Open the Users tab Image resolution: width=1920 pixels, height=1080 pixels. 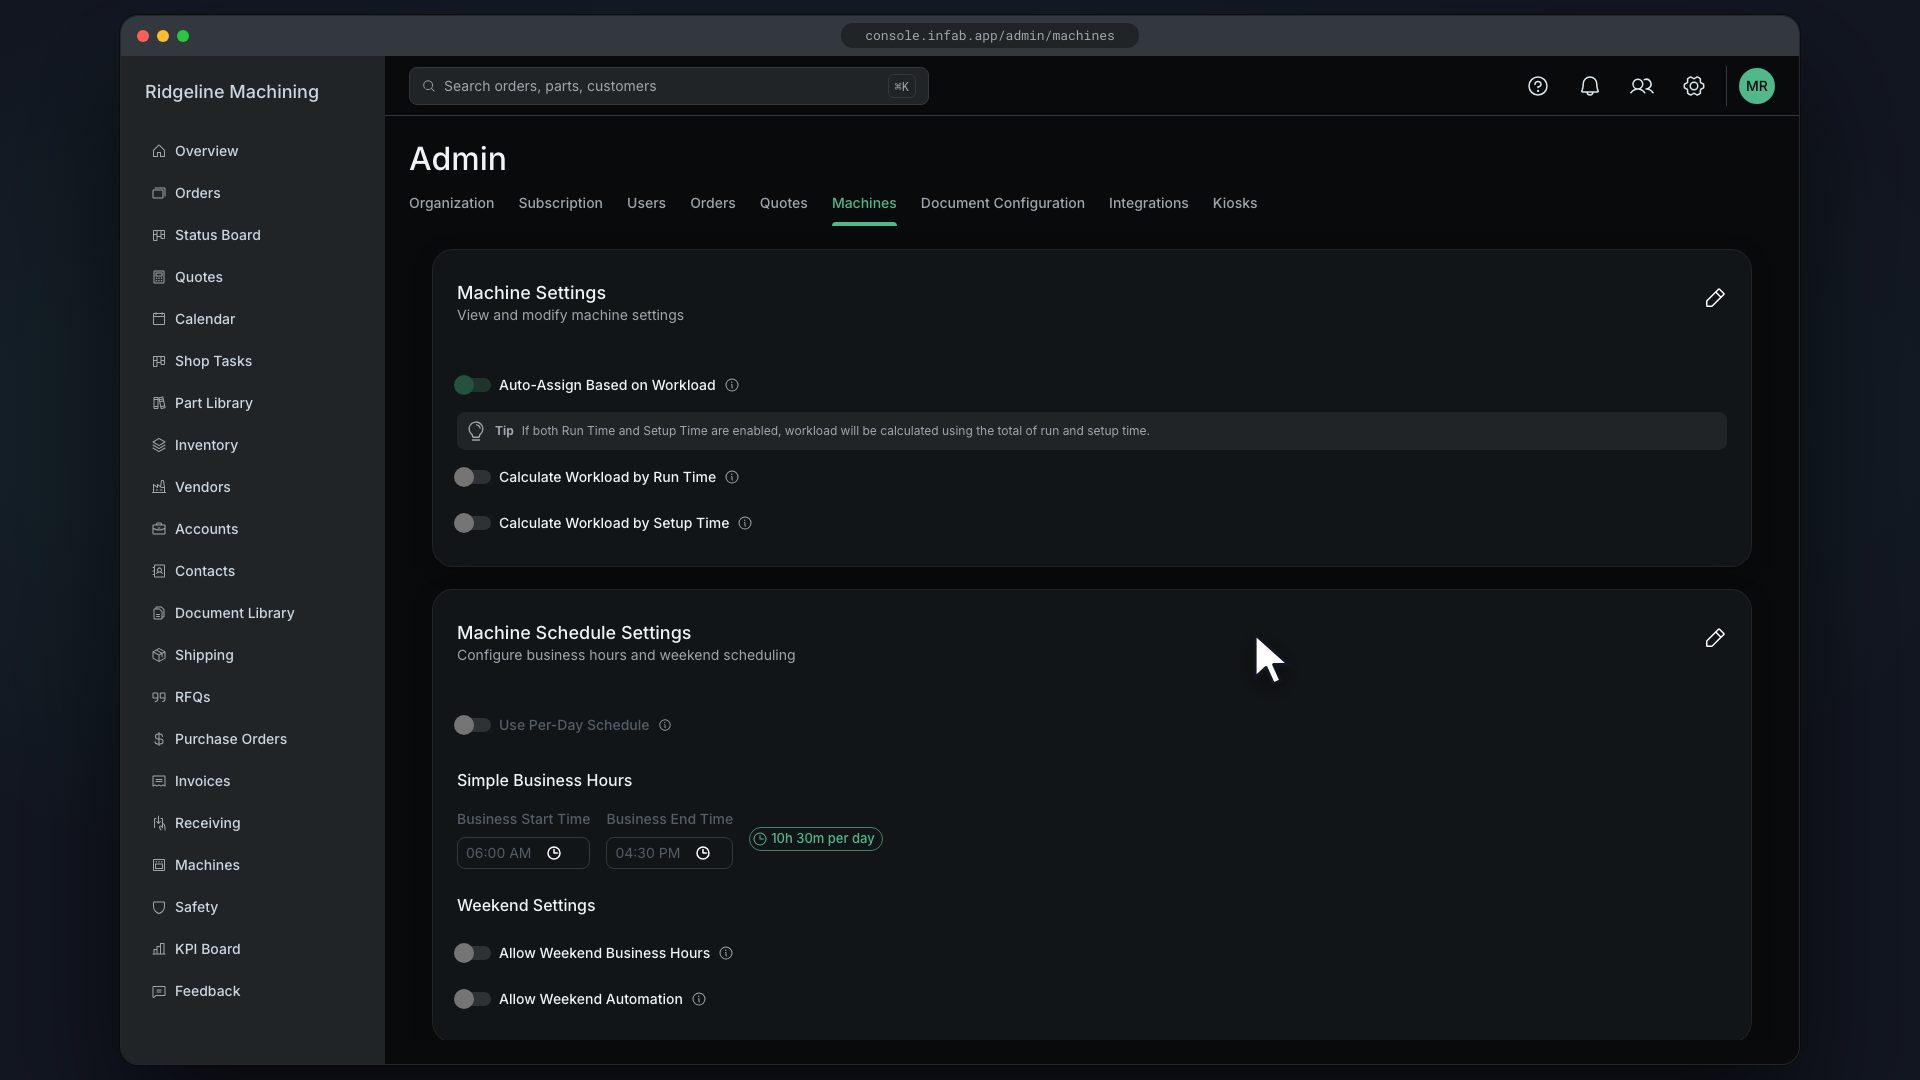point(646,203)
